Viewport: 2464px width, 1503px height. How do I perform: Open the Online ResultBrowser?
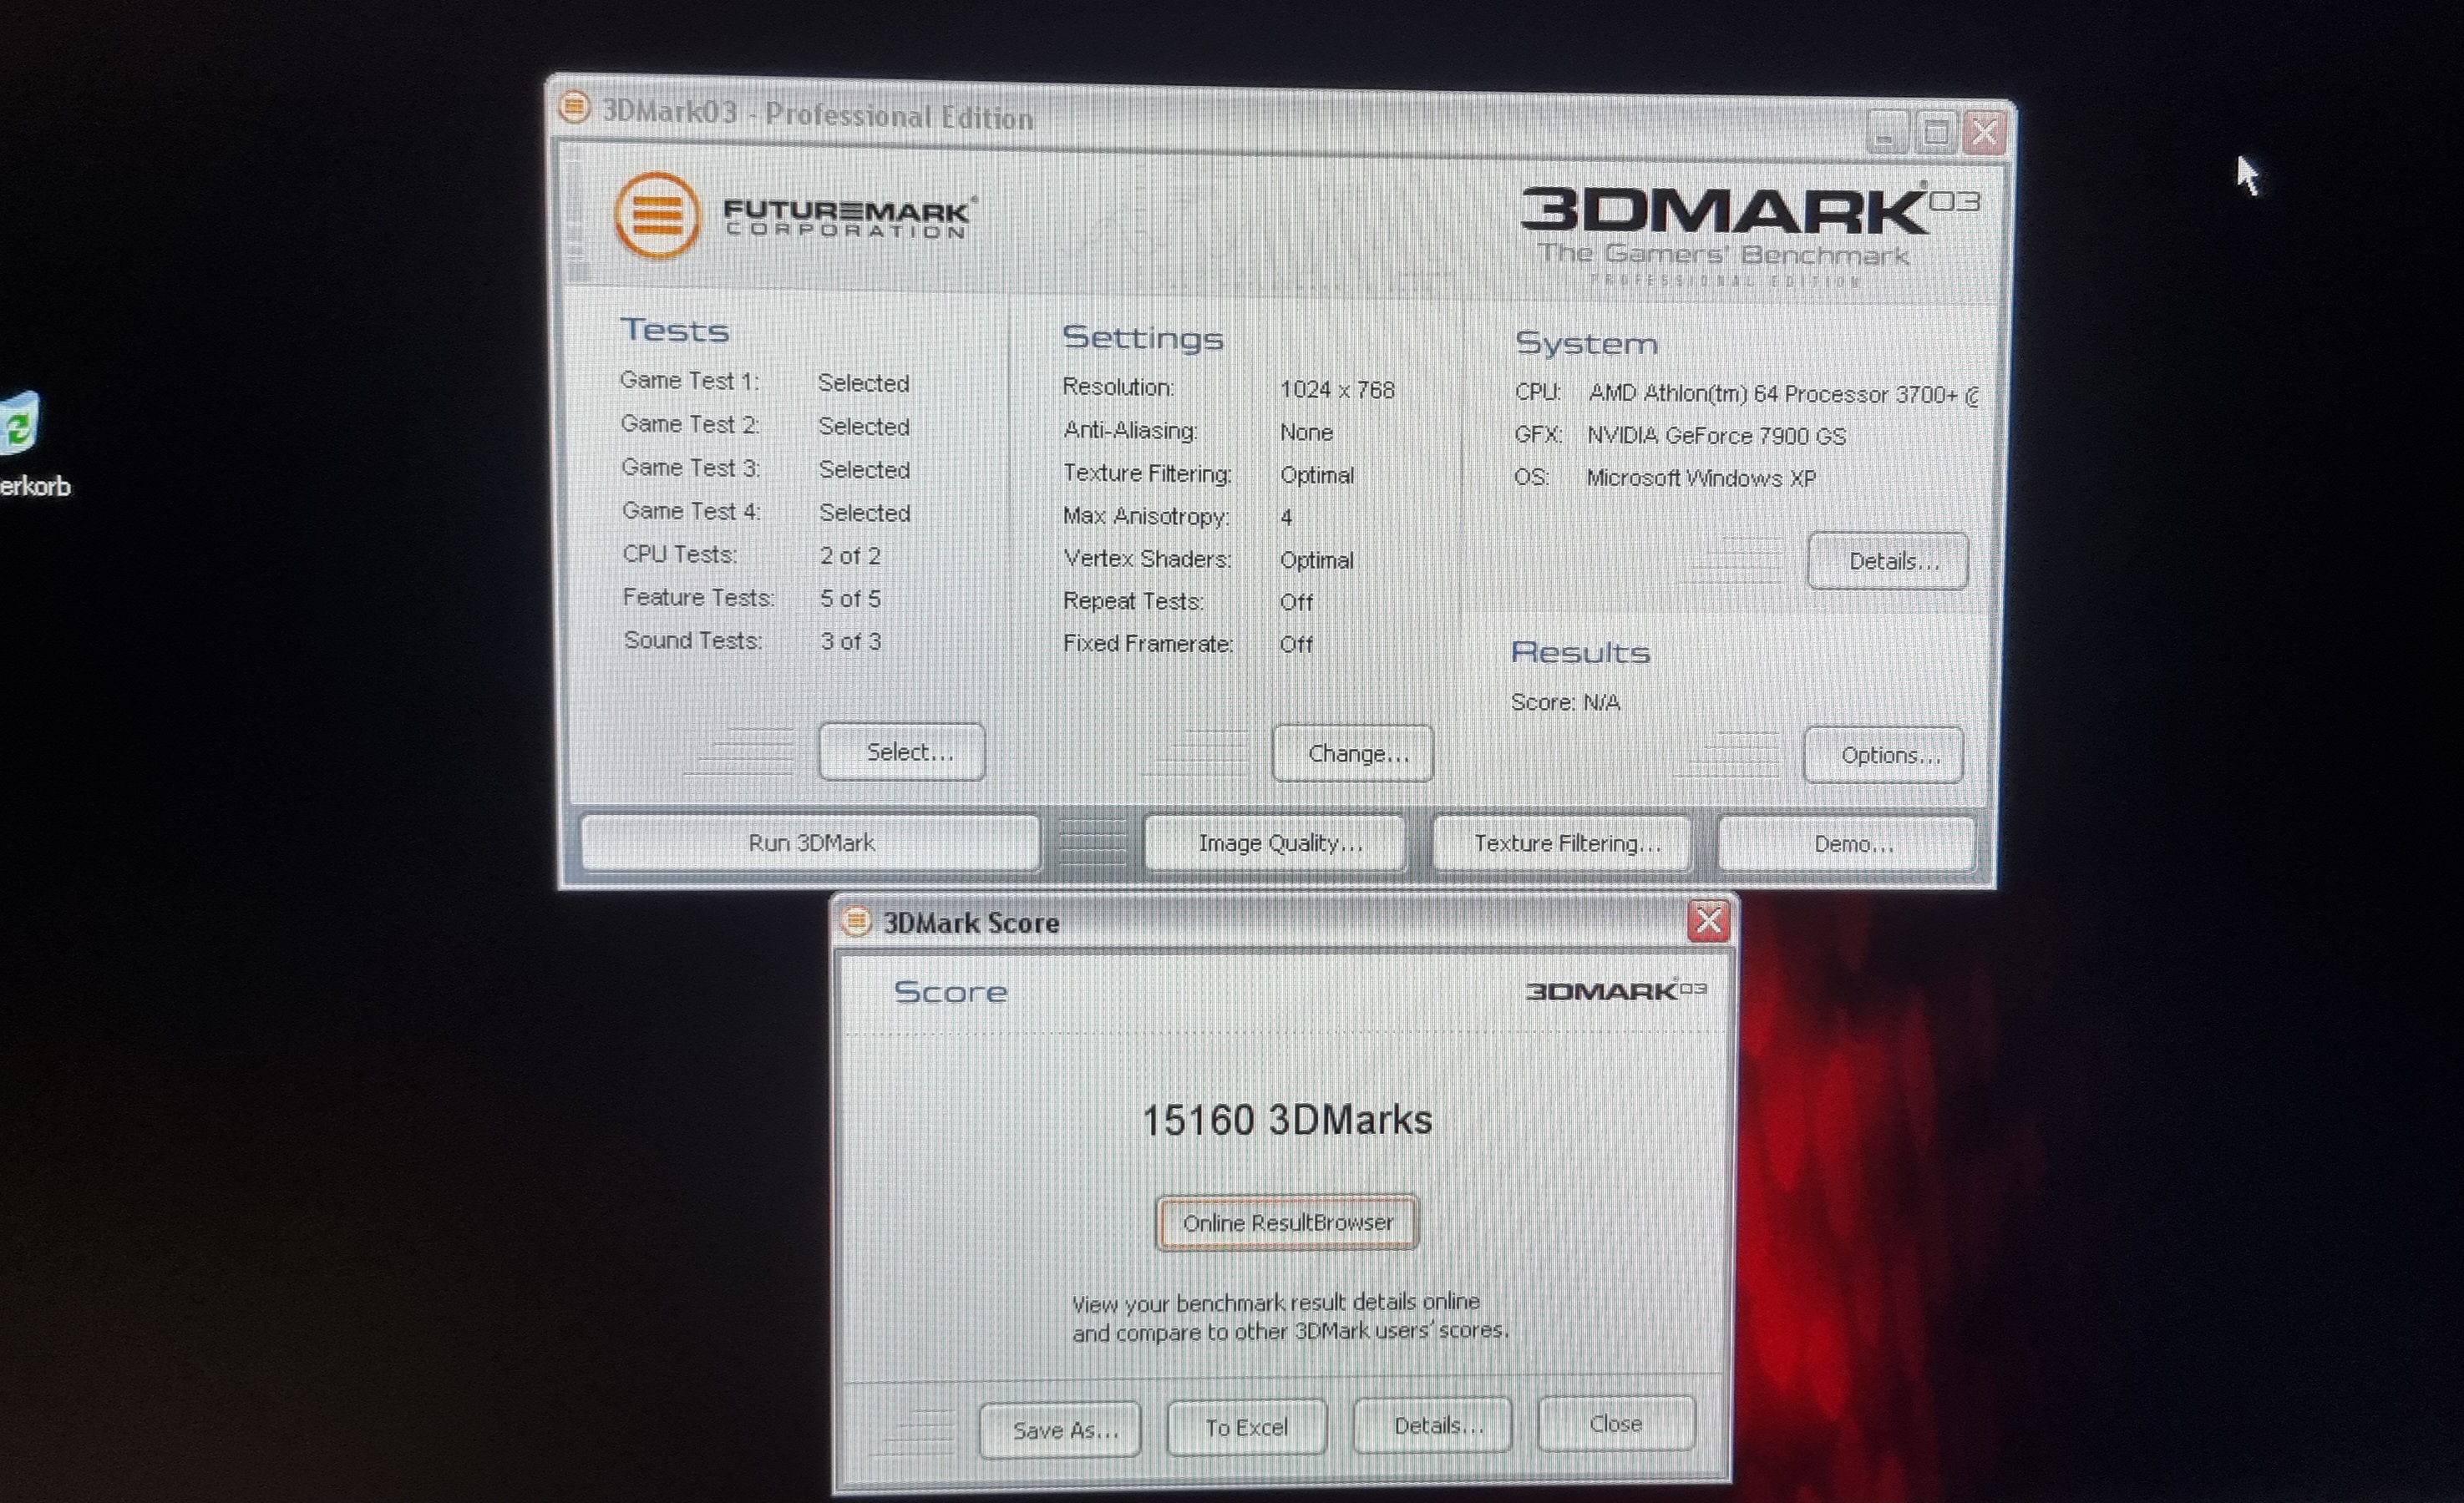[x=1287, y=1222]
